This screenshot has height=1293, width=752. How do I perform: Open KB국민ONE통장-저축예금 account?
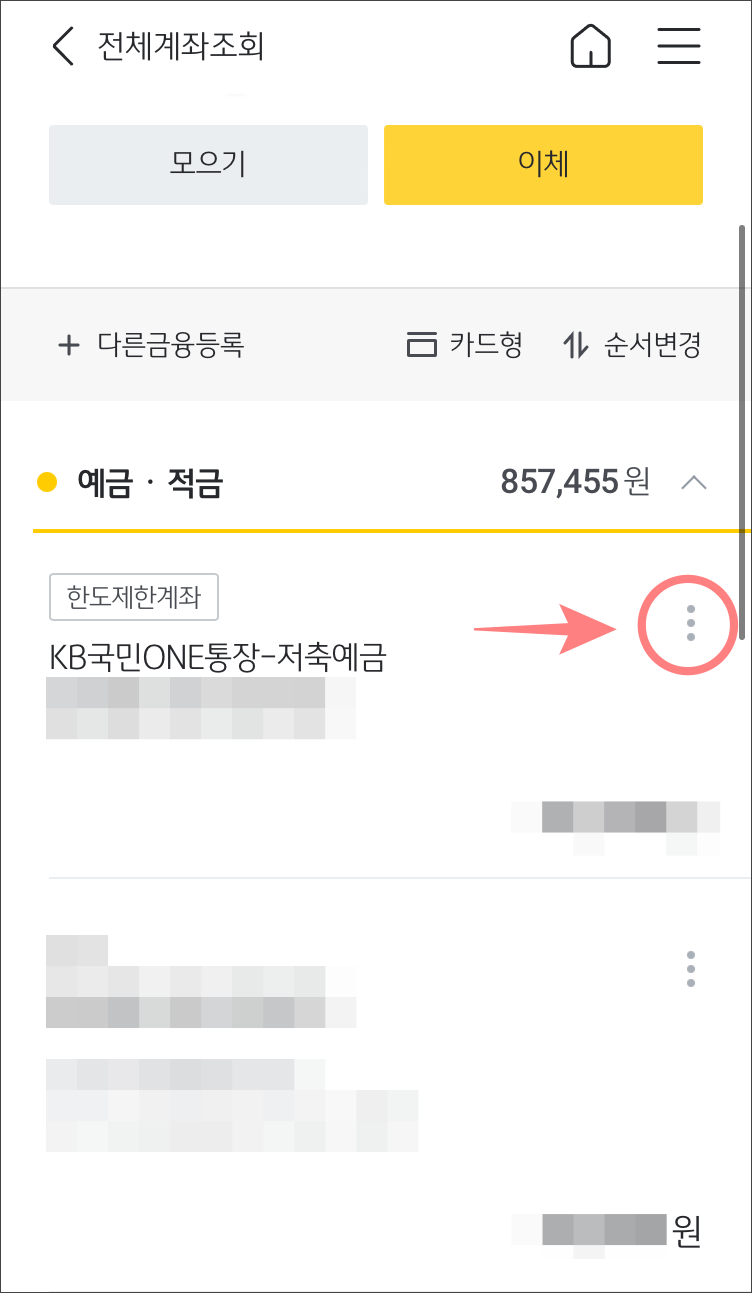(x=218, y=657)
